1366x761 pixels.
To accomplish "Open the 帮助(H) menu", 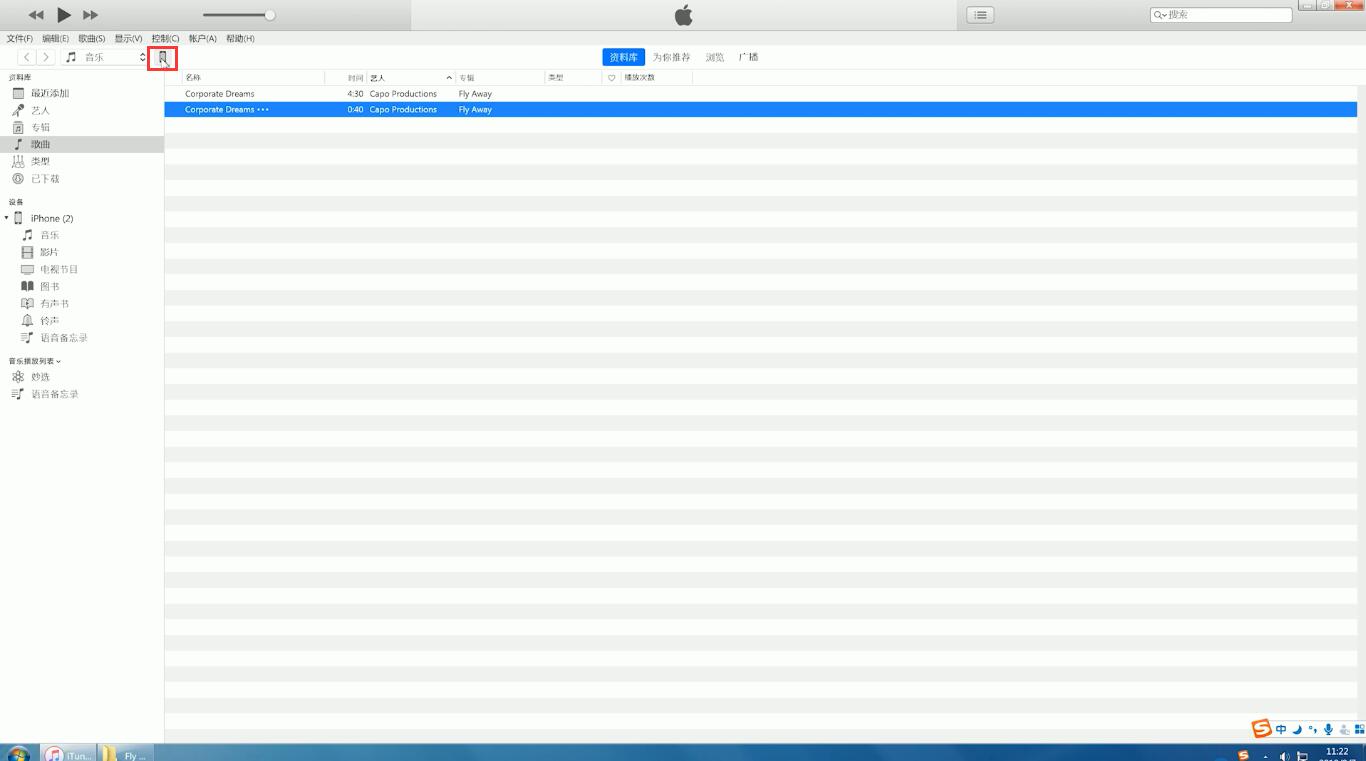I will tap(240, 39).
